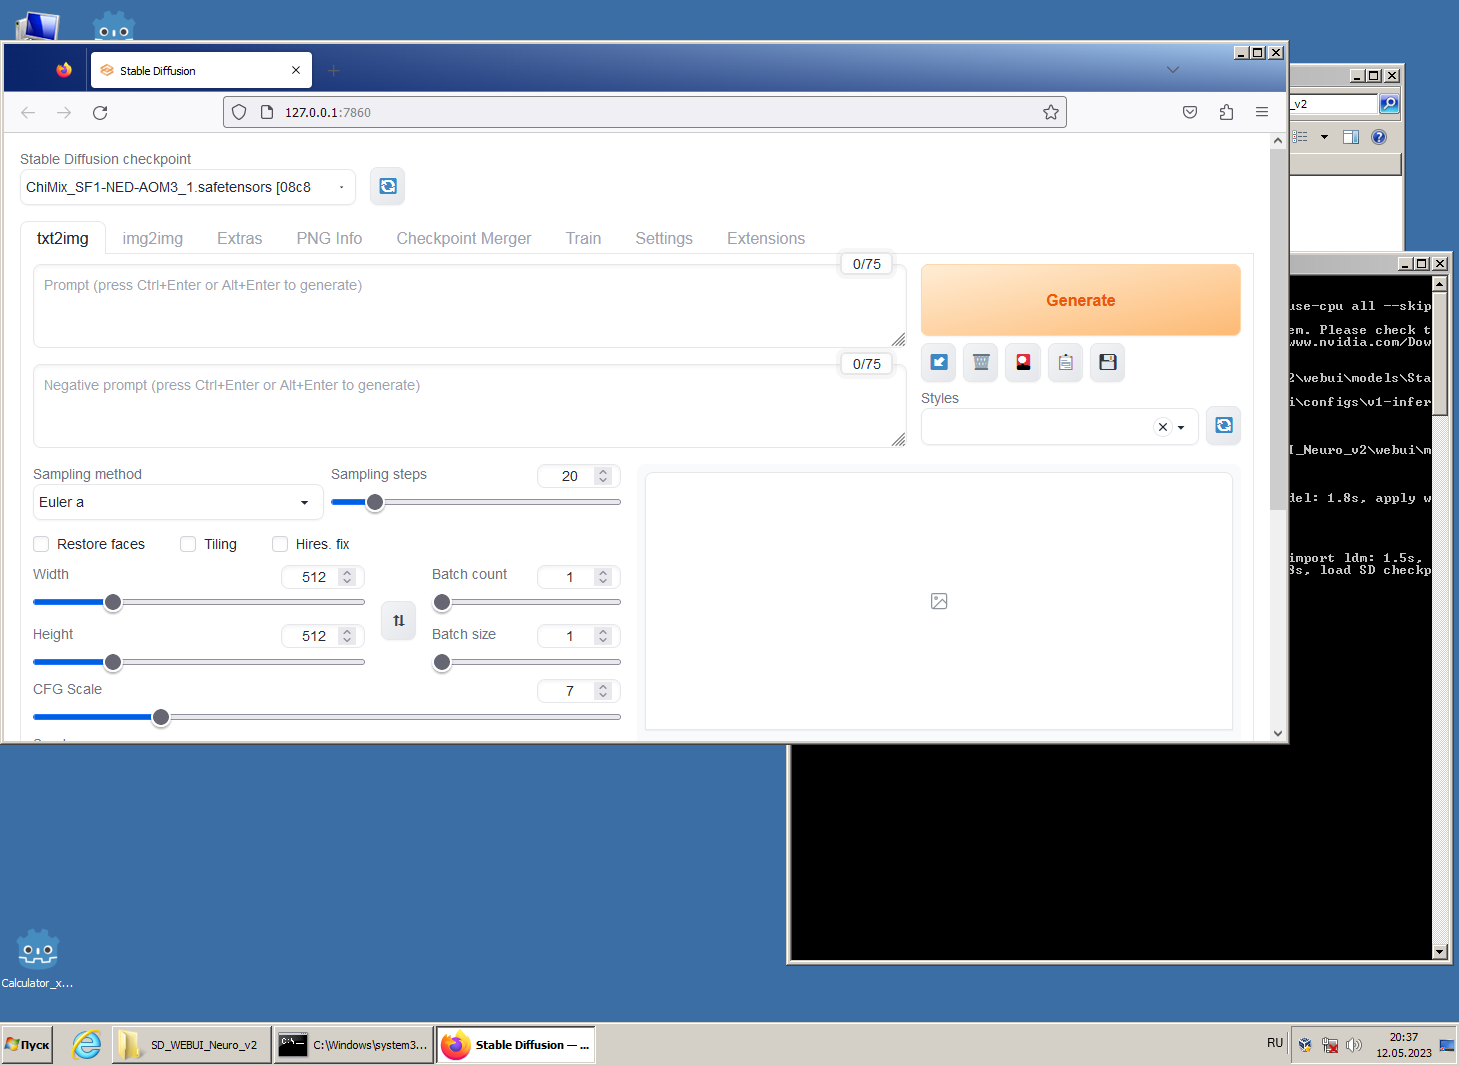Refresh the Styles list
1459x1066 pixels.
1224,425
